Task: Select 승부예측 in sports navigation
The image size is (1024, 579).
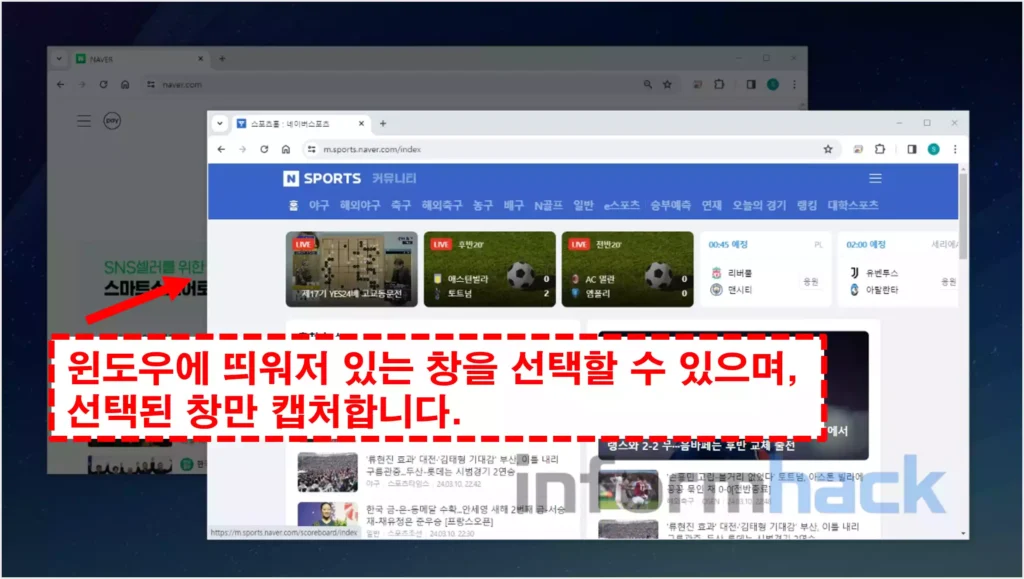Action: 670,206
